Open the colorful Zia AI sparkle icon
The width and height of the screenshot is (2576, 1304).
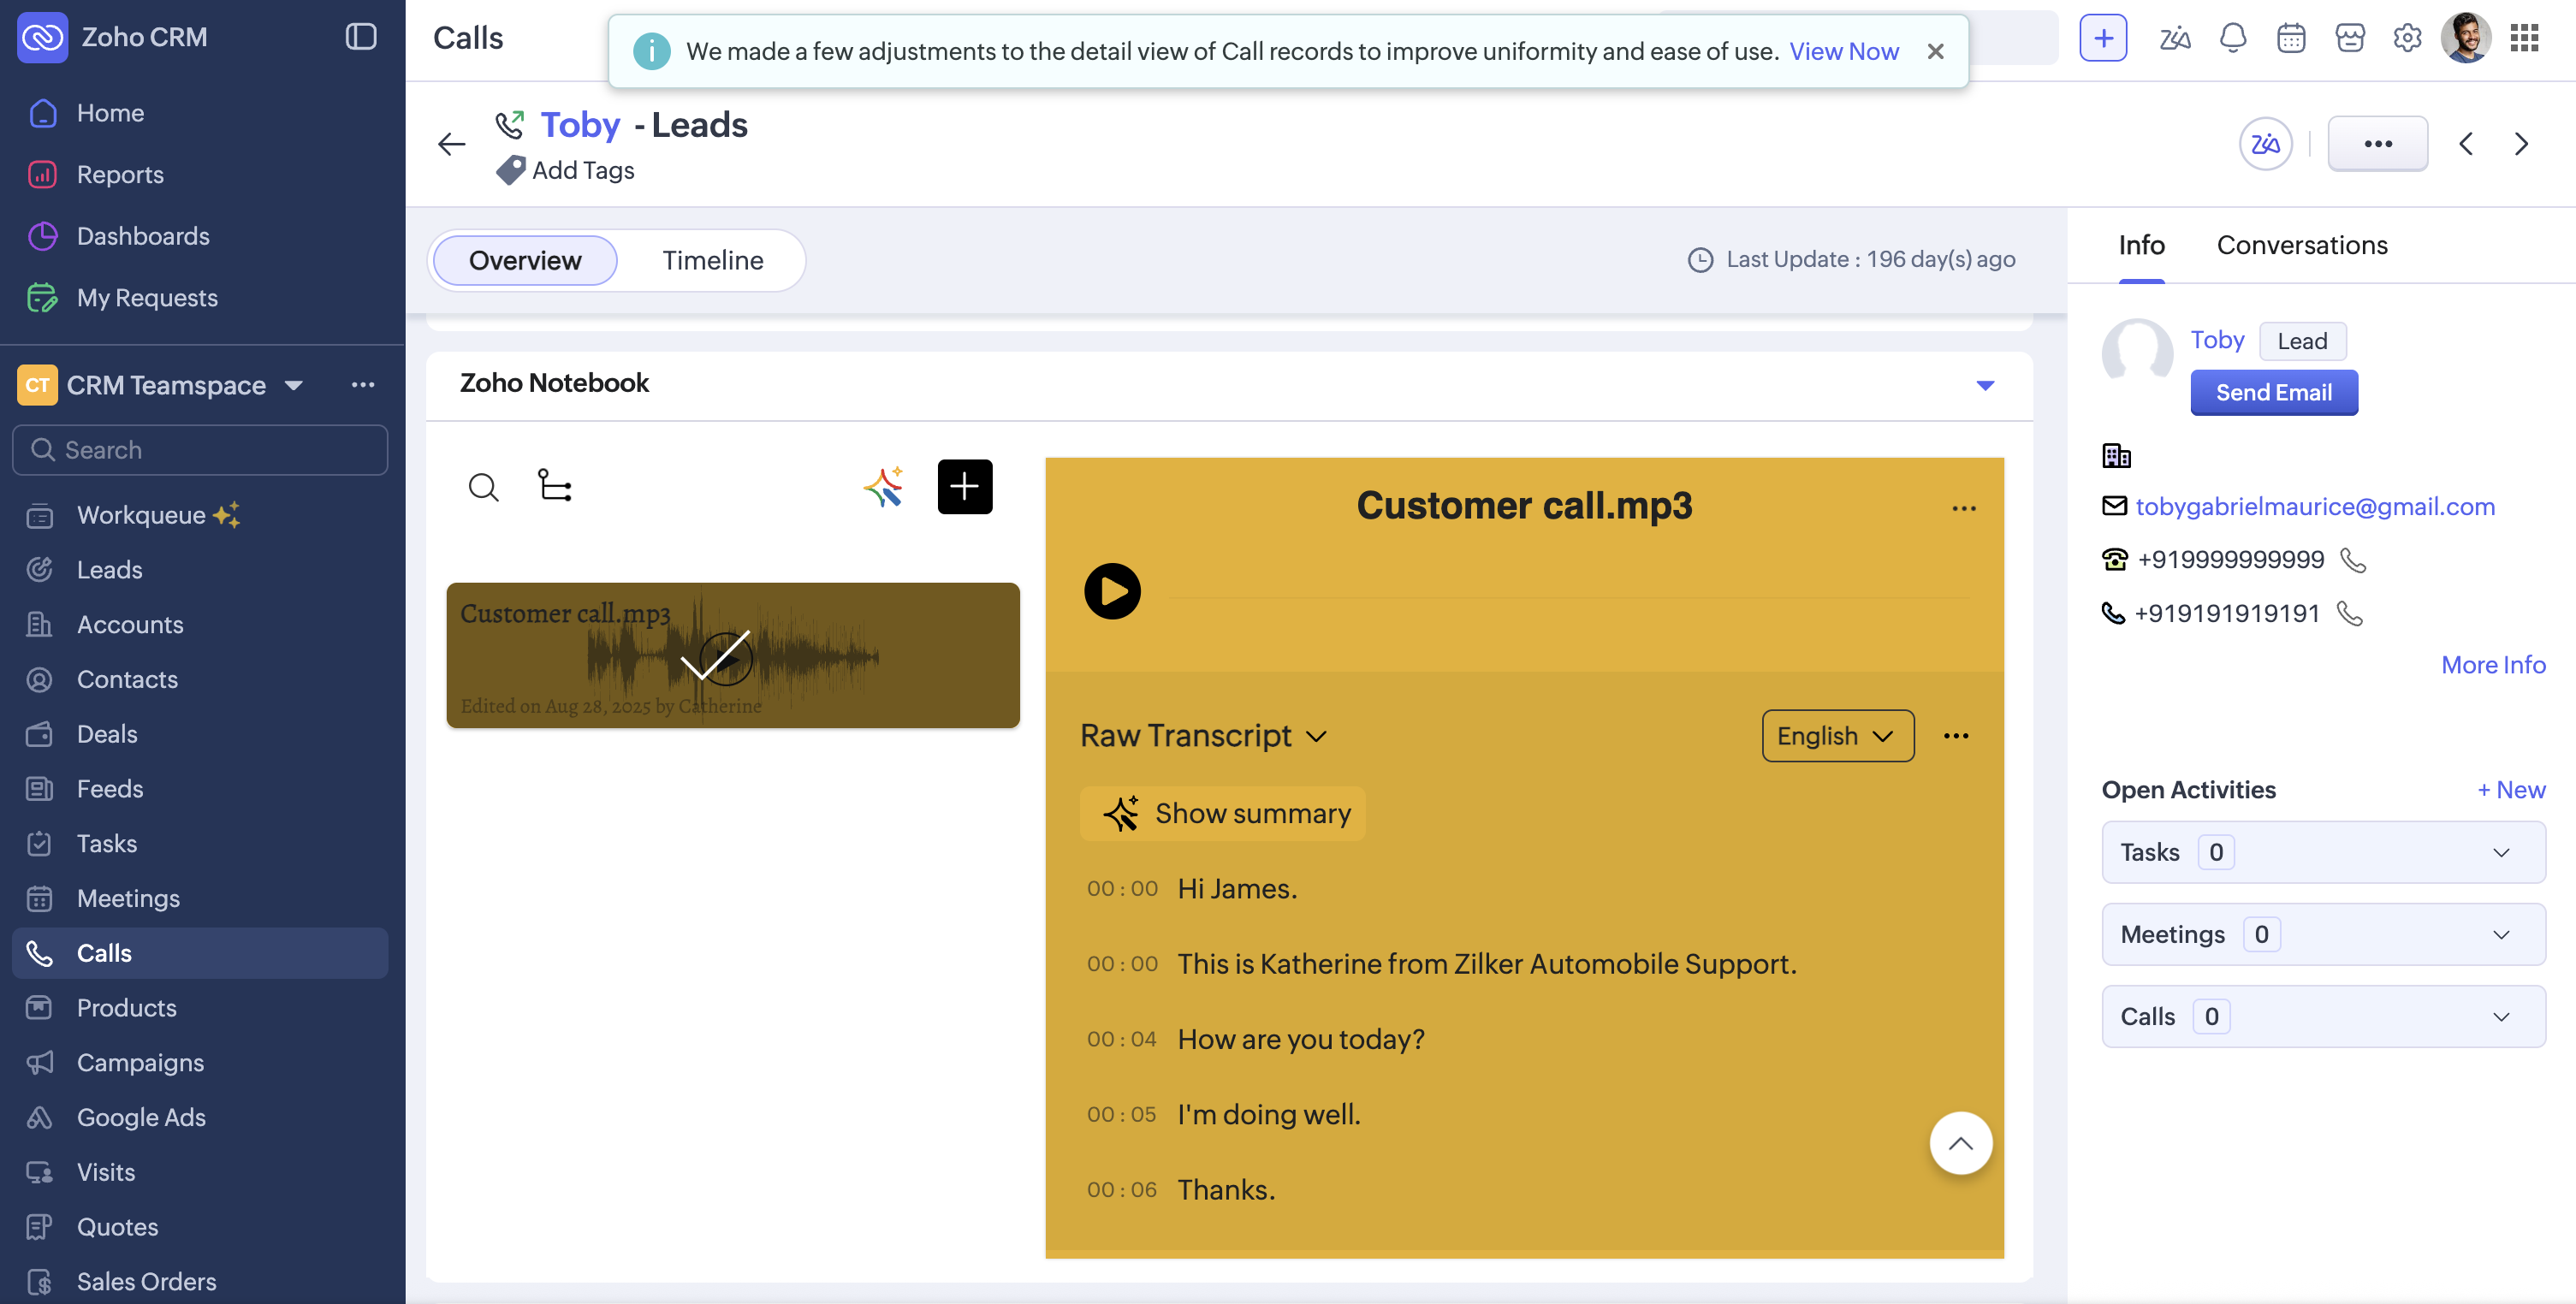point(883,487)
